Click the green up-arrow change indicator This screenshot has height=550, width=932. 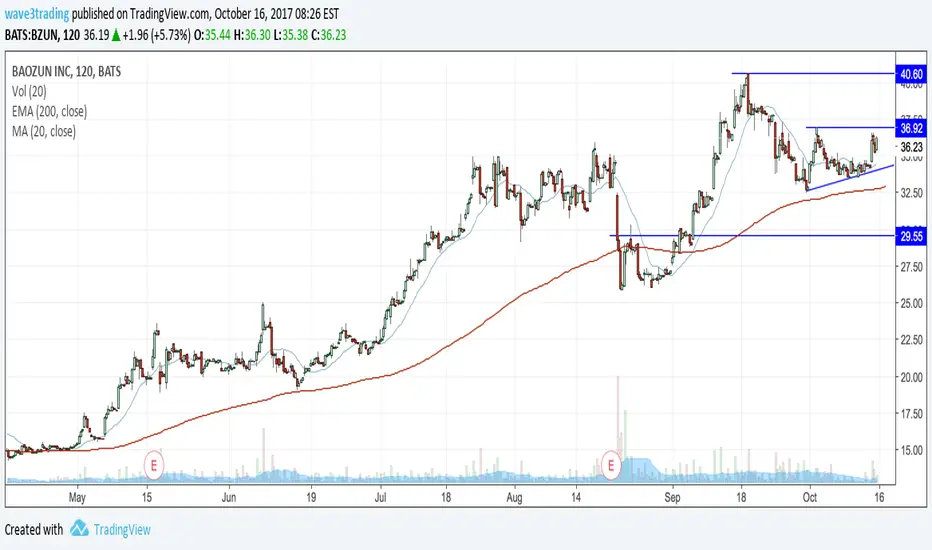pos(116,36)
